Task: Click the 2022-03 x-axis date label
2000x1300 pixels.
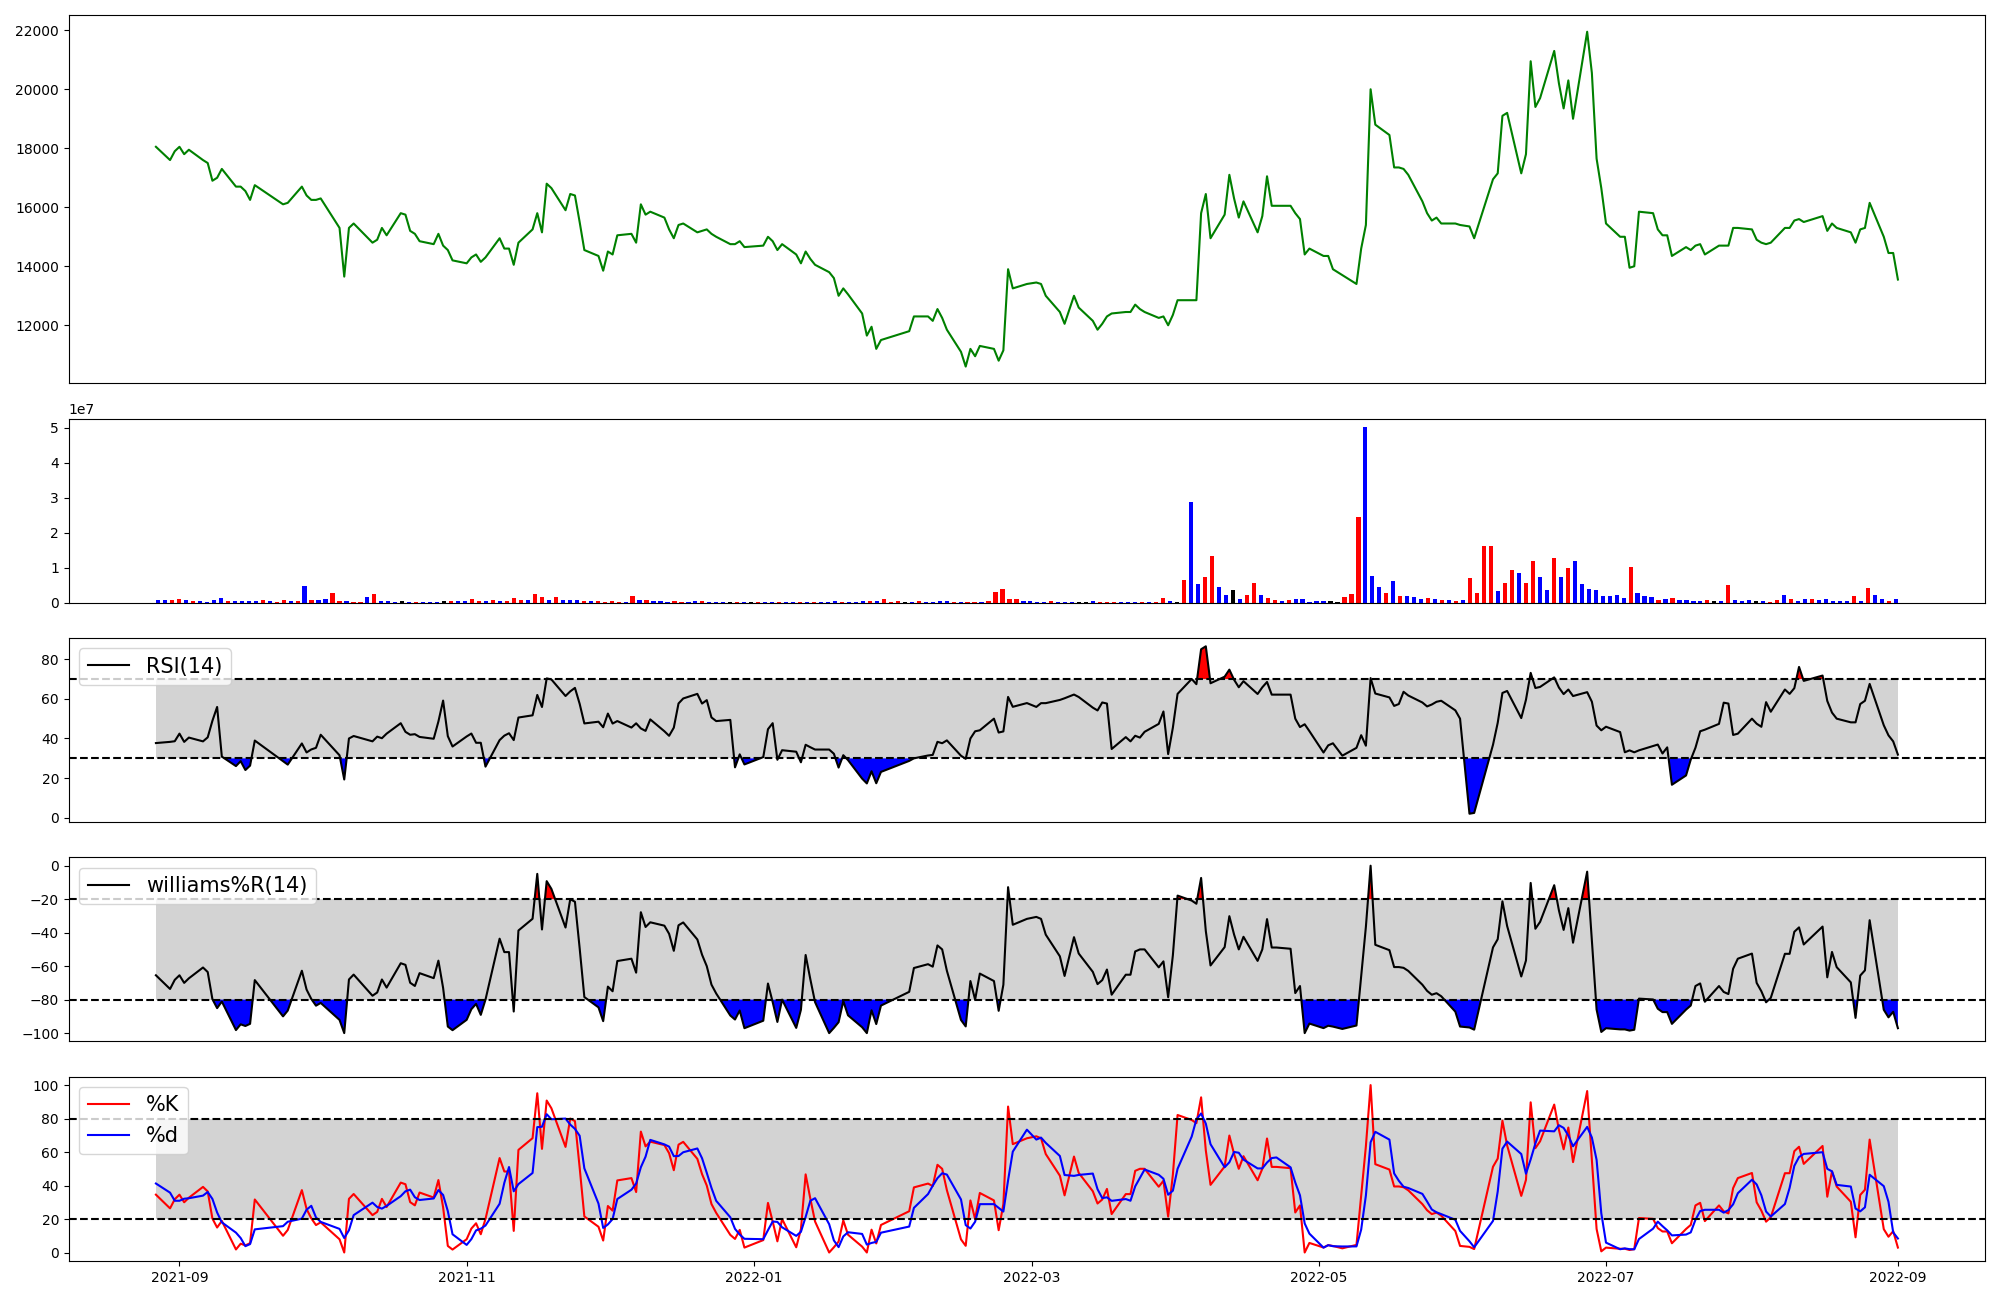Action: (1031, 1277)
